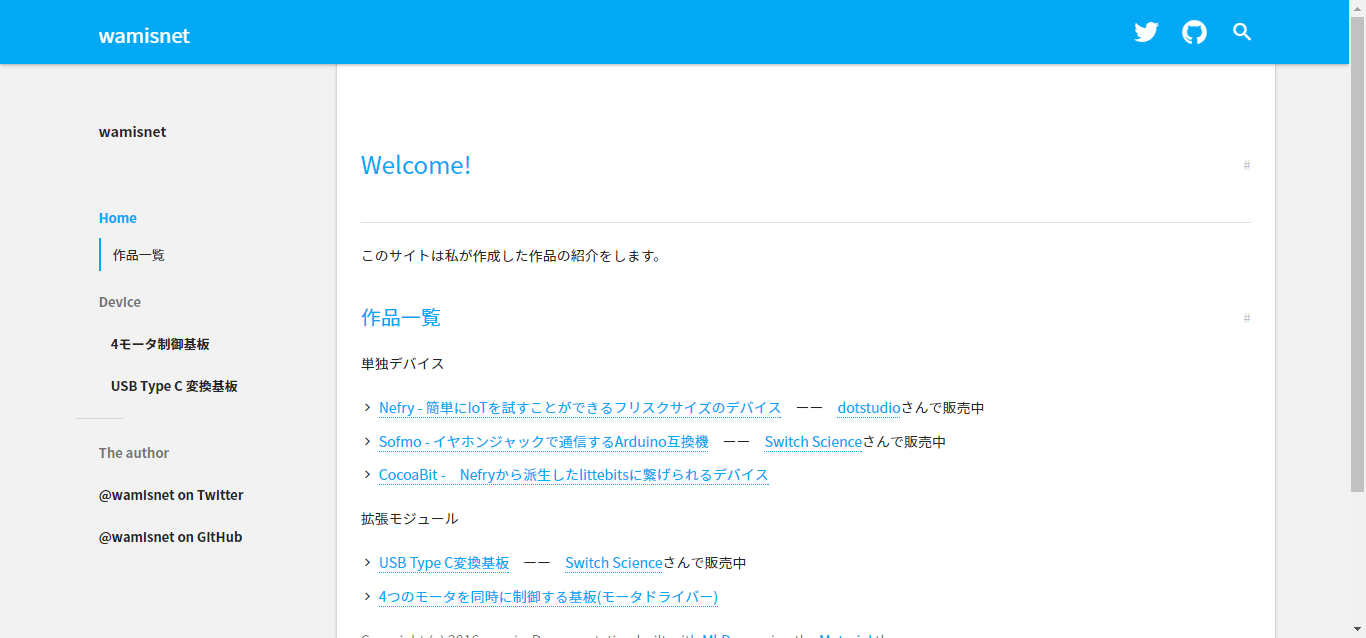
Task: Open @wamisnet on Twitter sidebar link
Action: coord(171,495)
